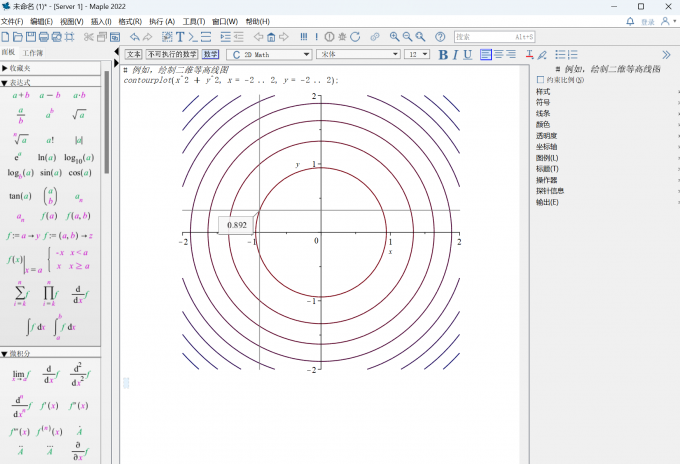Viewport: 680px width, 464px height.
Task: Collapse the left palette pane arrow
Action: click(116, 52)
